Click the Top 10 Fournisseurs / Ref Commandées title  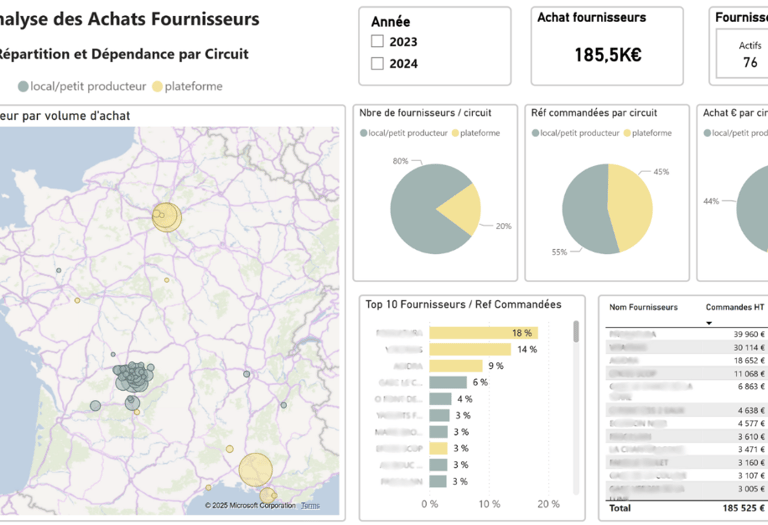click(x=463, y=305)
